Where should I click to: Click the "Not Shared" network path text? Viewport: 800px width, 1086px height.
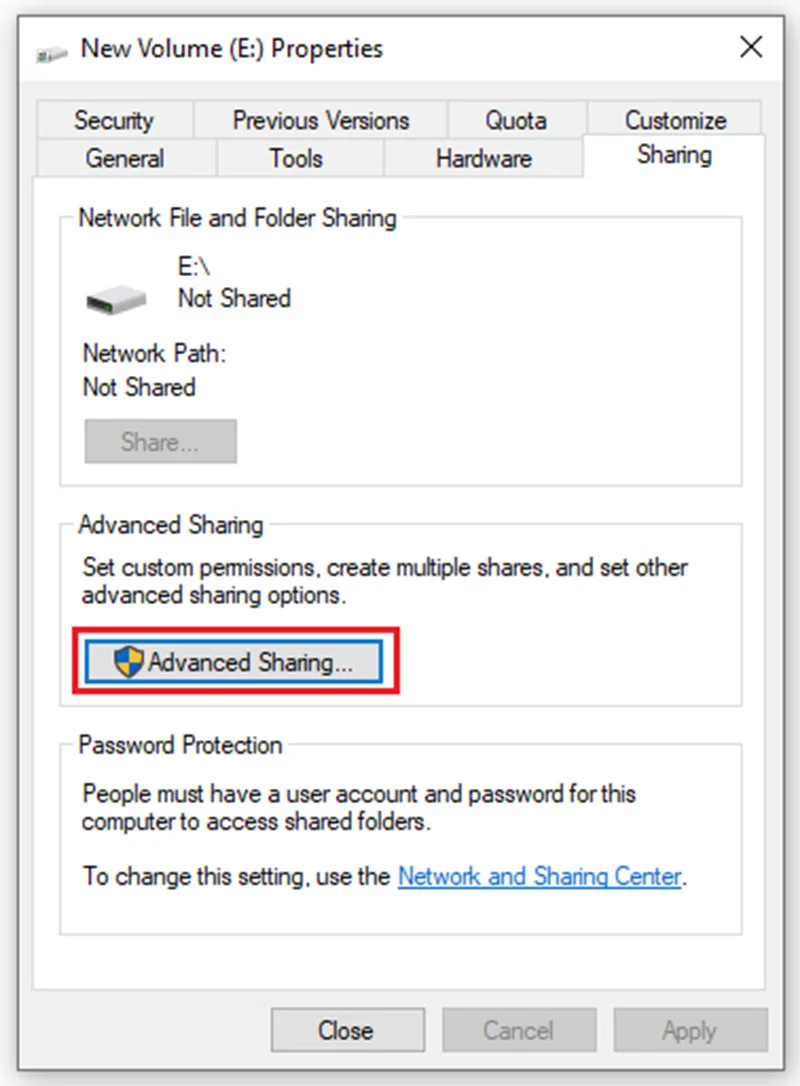[x=139, y=386]
